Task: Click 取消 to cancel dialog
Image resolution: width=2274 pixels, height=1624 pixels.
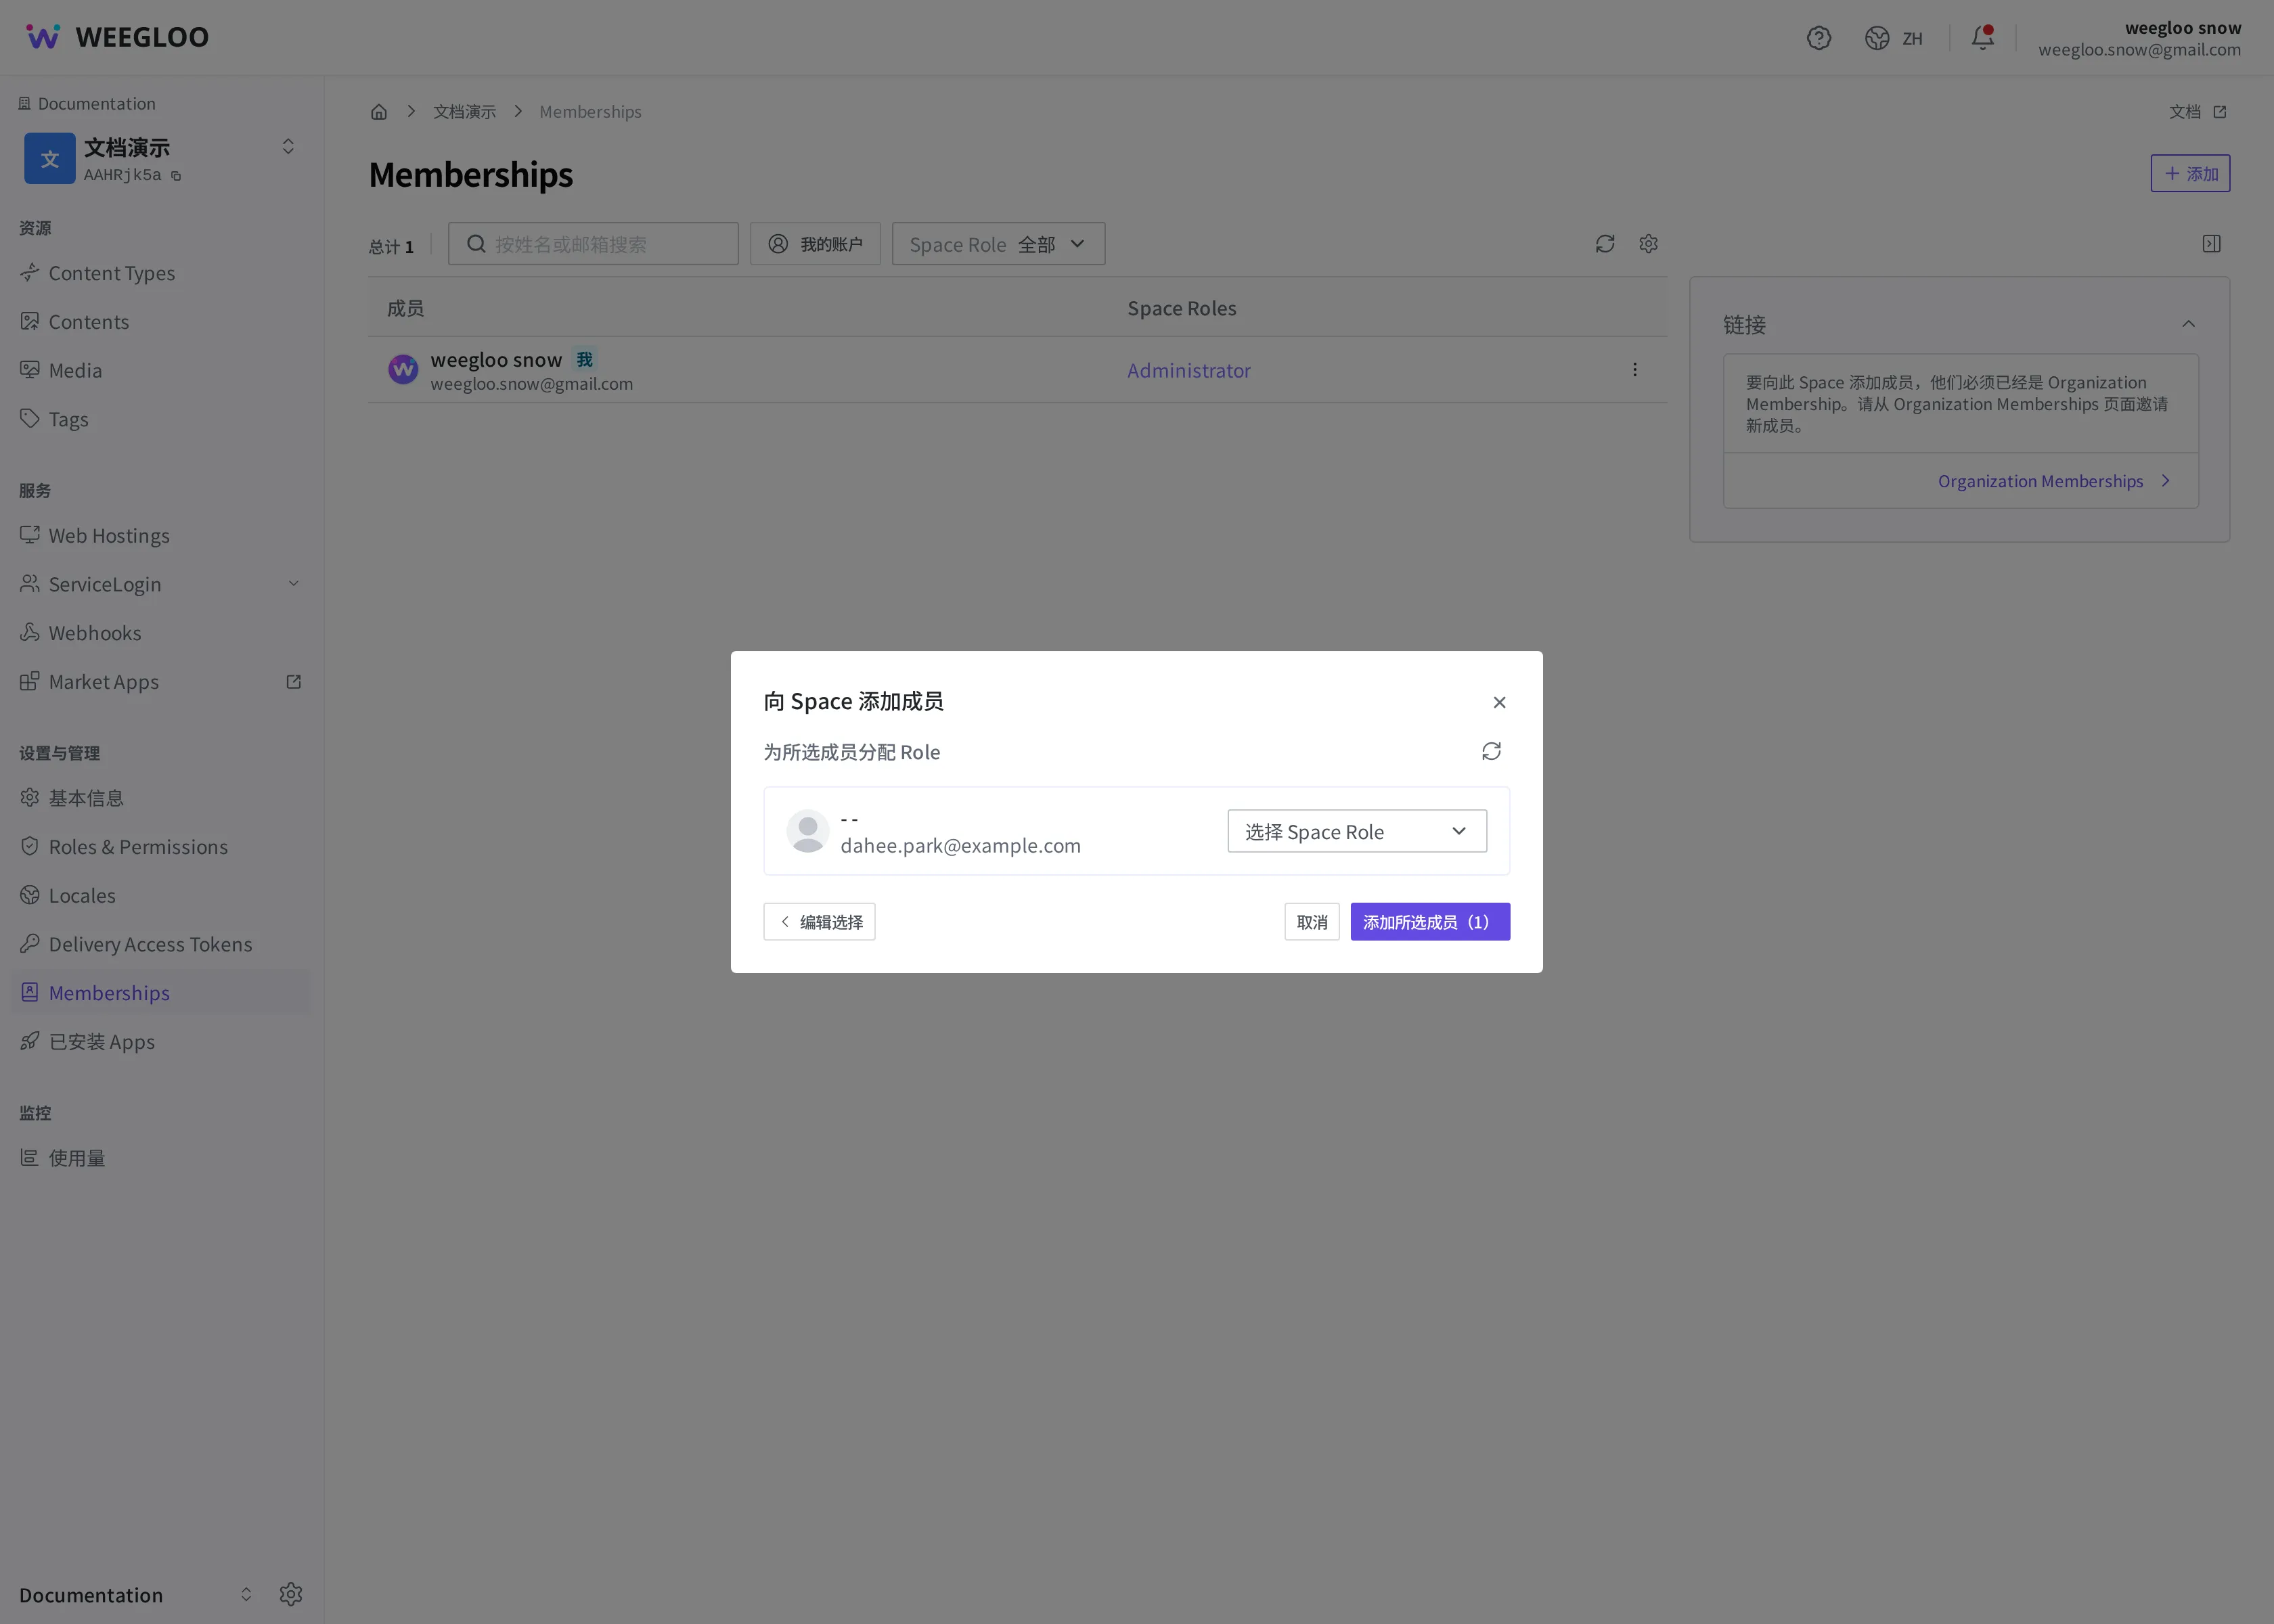Action: [x=1312, y=922]
